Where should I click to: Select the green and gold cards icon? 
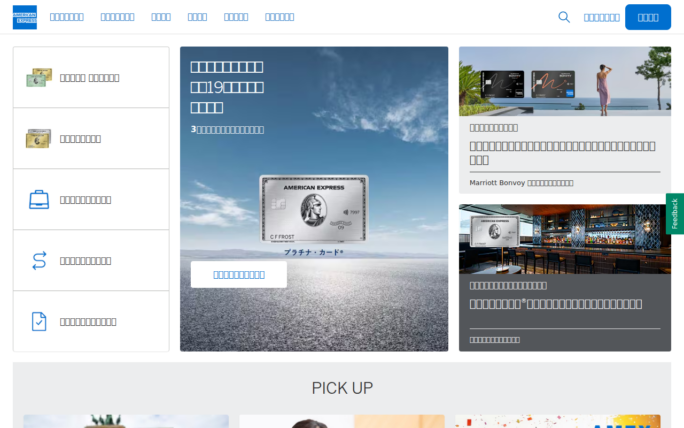39,77
